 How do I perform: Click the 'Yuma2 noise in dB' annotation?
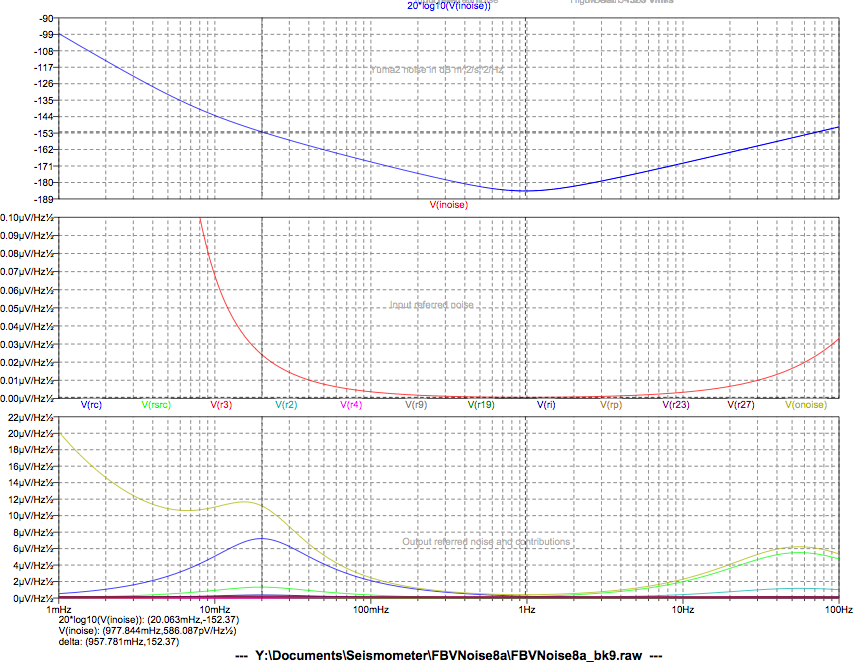(x=437, y=70)
